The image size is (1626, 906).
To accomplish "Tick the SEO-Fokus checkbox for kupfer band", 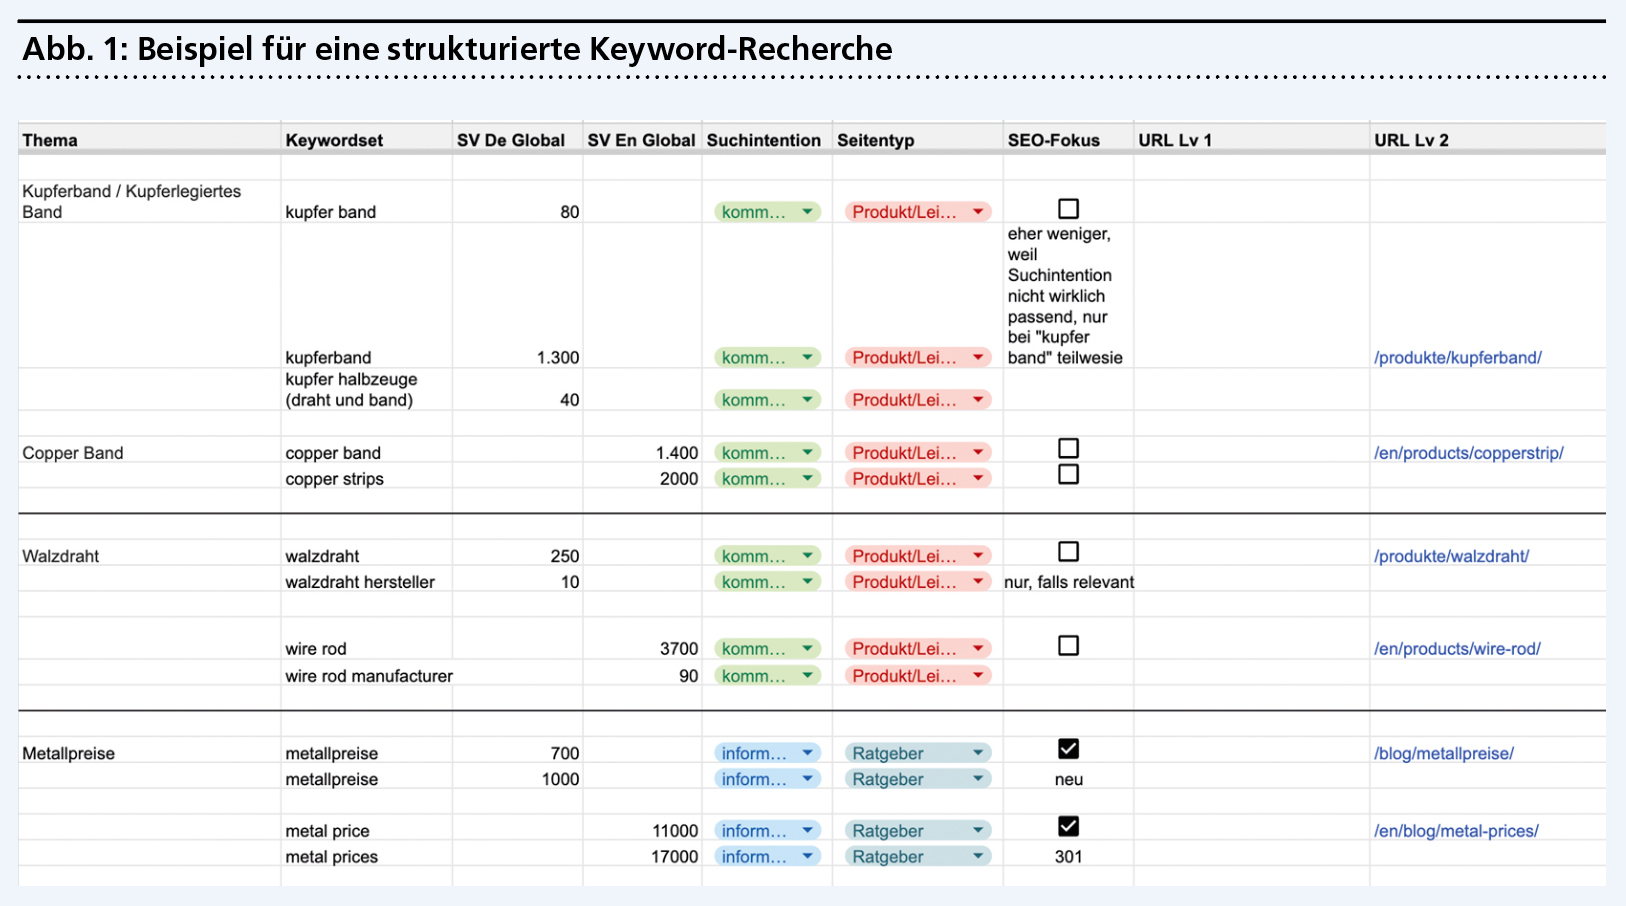I will pyautogui.click(x=1068, y=209).
